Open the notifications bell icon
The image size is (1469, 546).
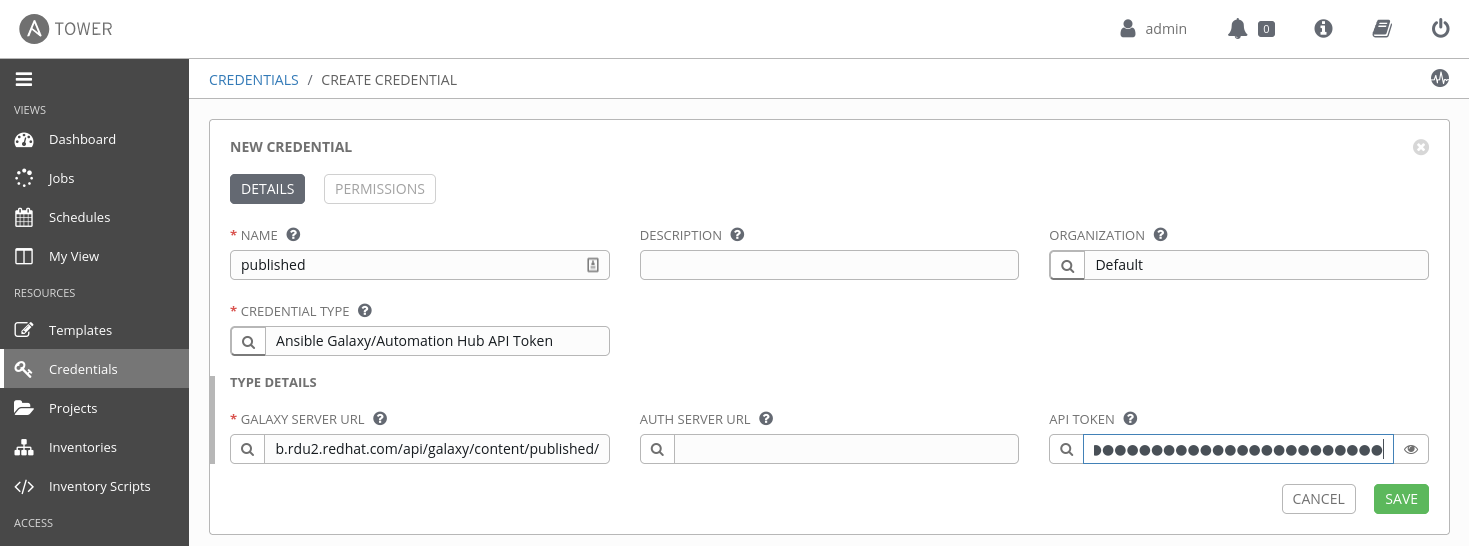pyautogui.click(x=1238, y=29)
